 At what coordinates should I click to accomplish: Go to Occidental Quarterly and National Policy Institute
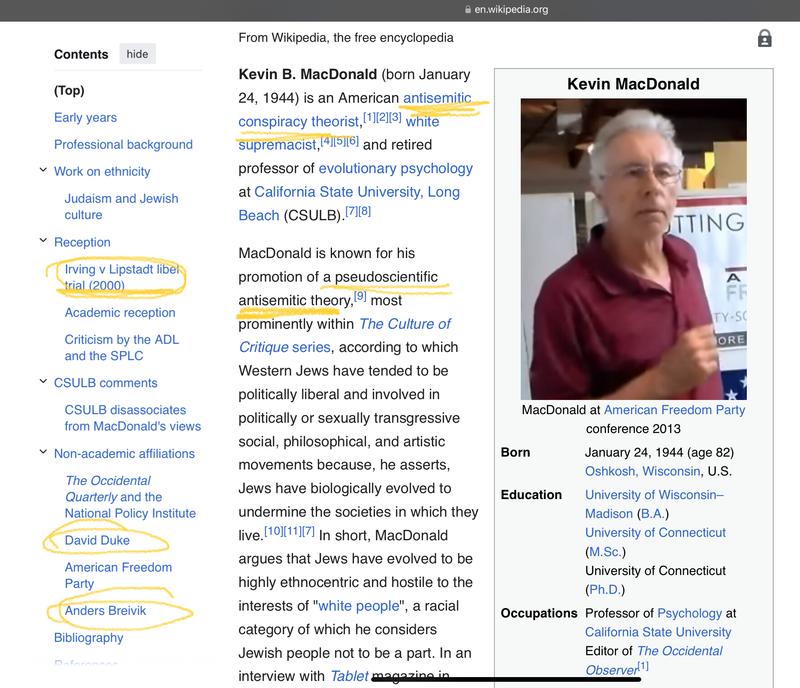130,497
